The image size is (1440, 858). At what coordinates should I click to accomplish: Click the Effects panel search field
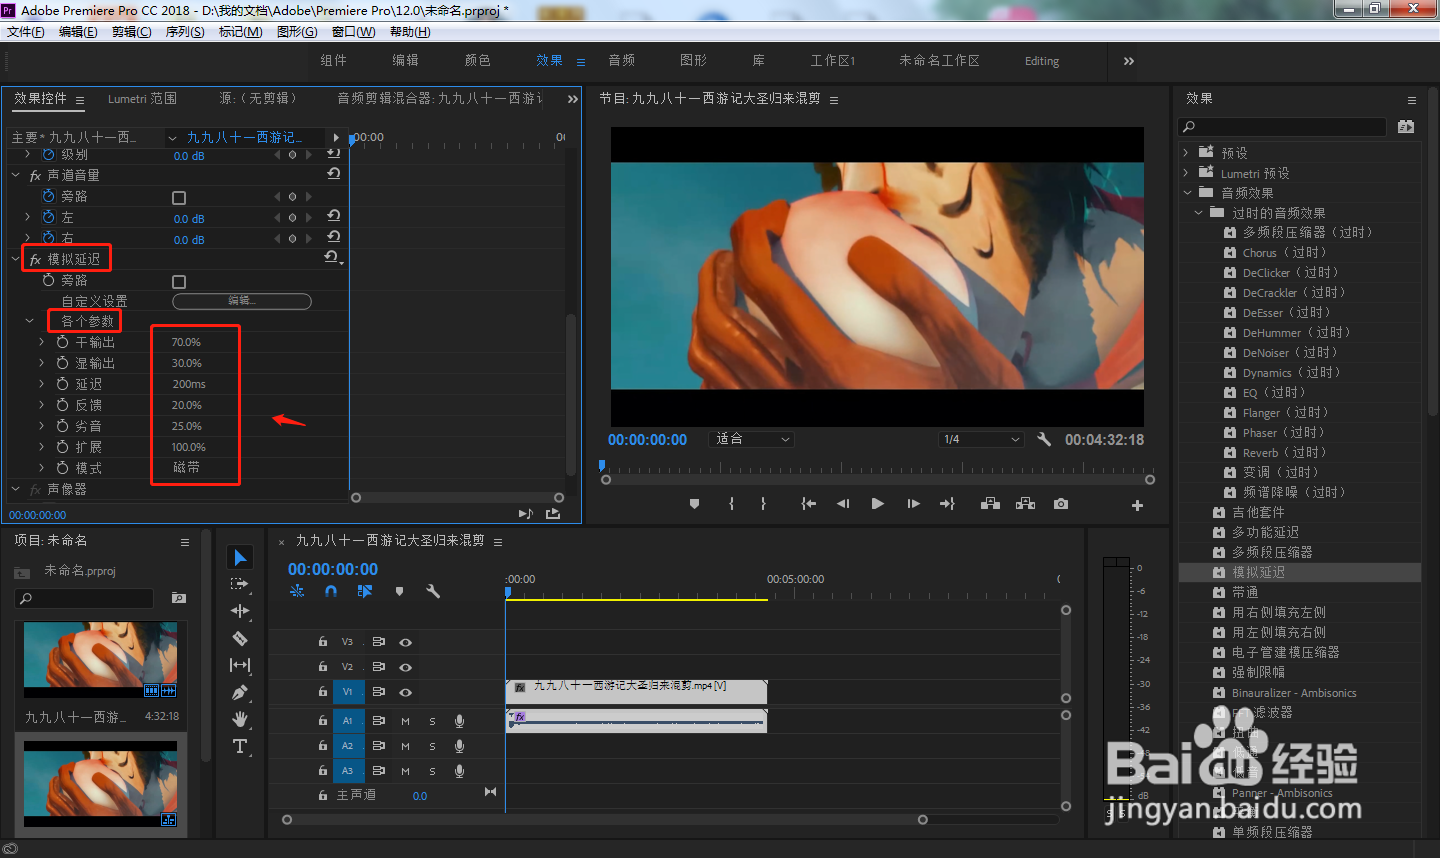point(1284,126)
